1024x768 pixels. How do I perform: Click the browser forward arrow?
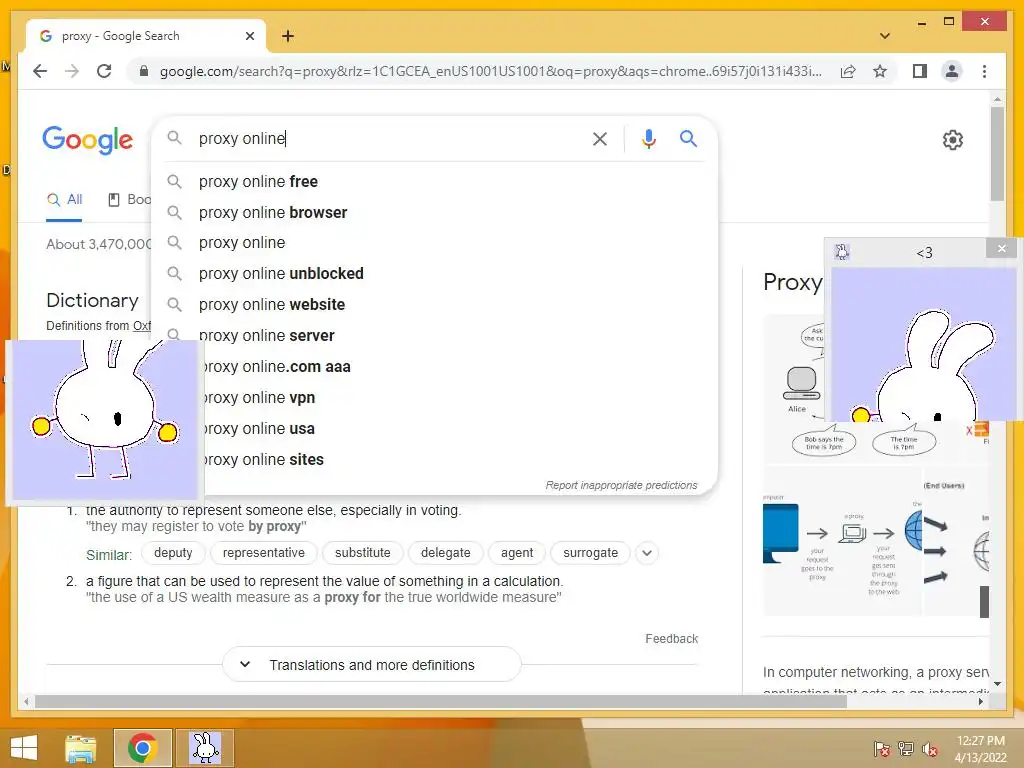coord(72,71)
